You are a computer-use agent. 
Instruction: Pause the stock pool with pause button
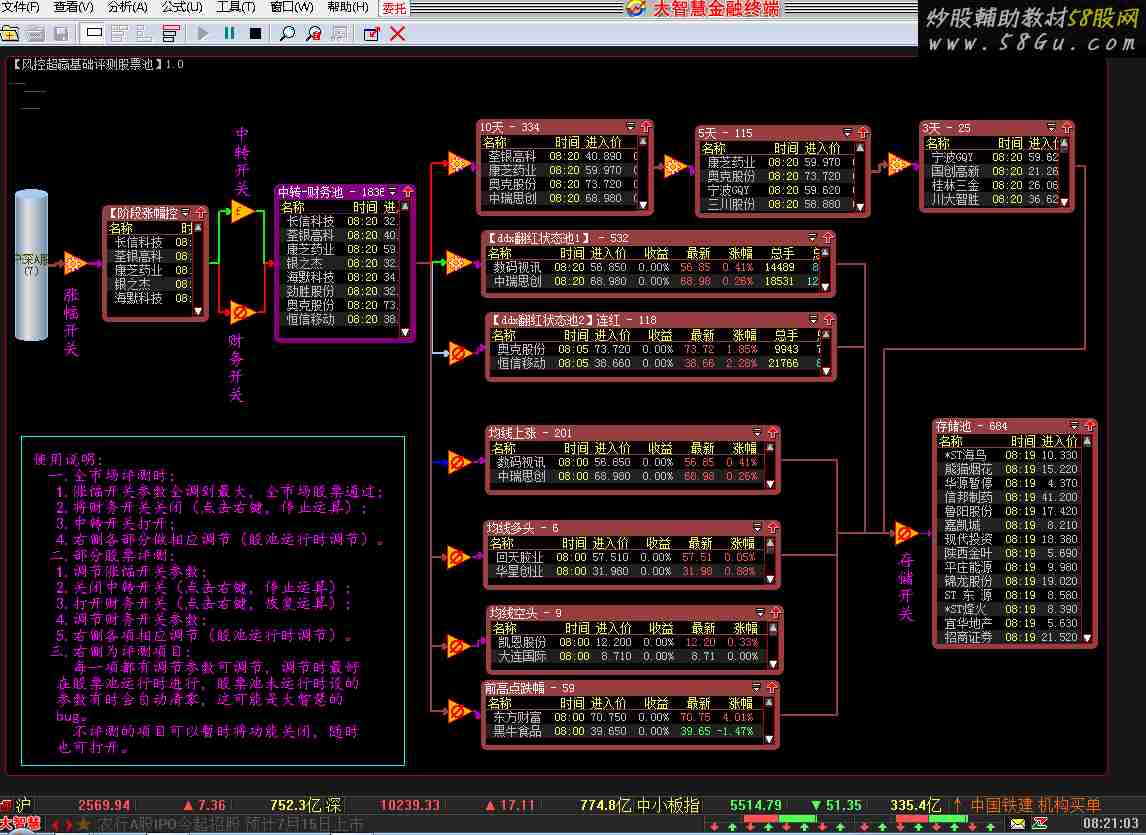tap(229, 34)
